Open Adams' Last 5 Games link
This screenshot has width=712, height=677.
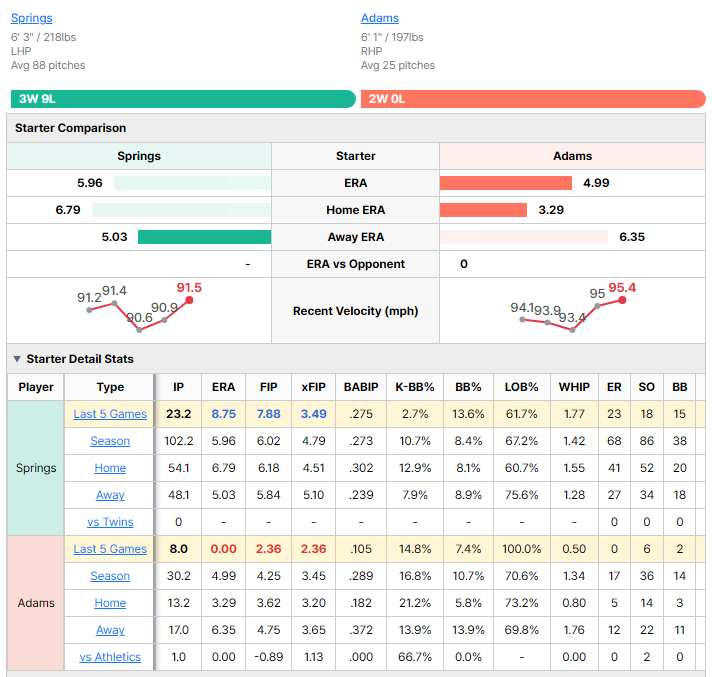coord(110,549)
